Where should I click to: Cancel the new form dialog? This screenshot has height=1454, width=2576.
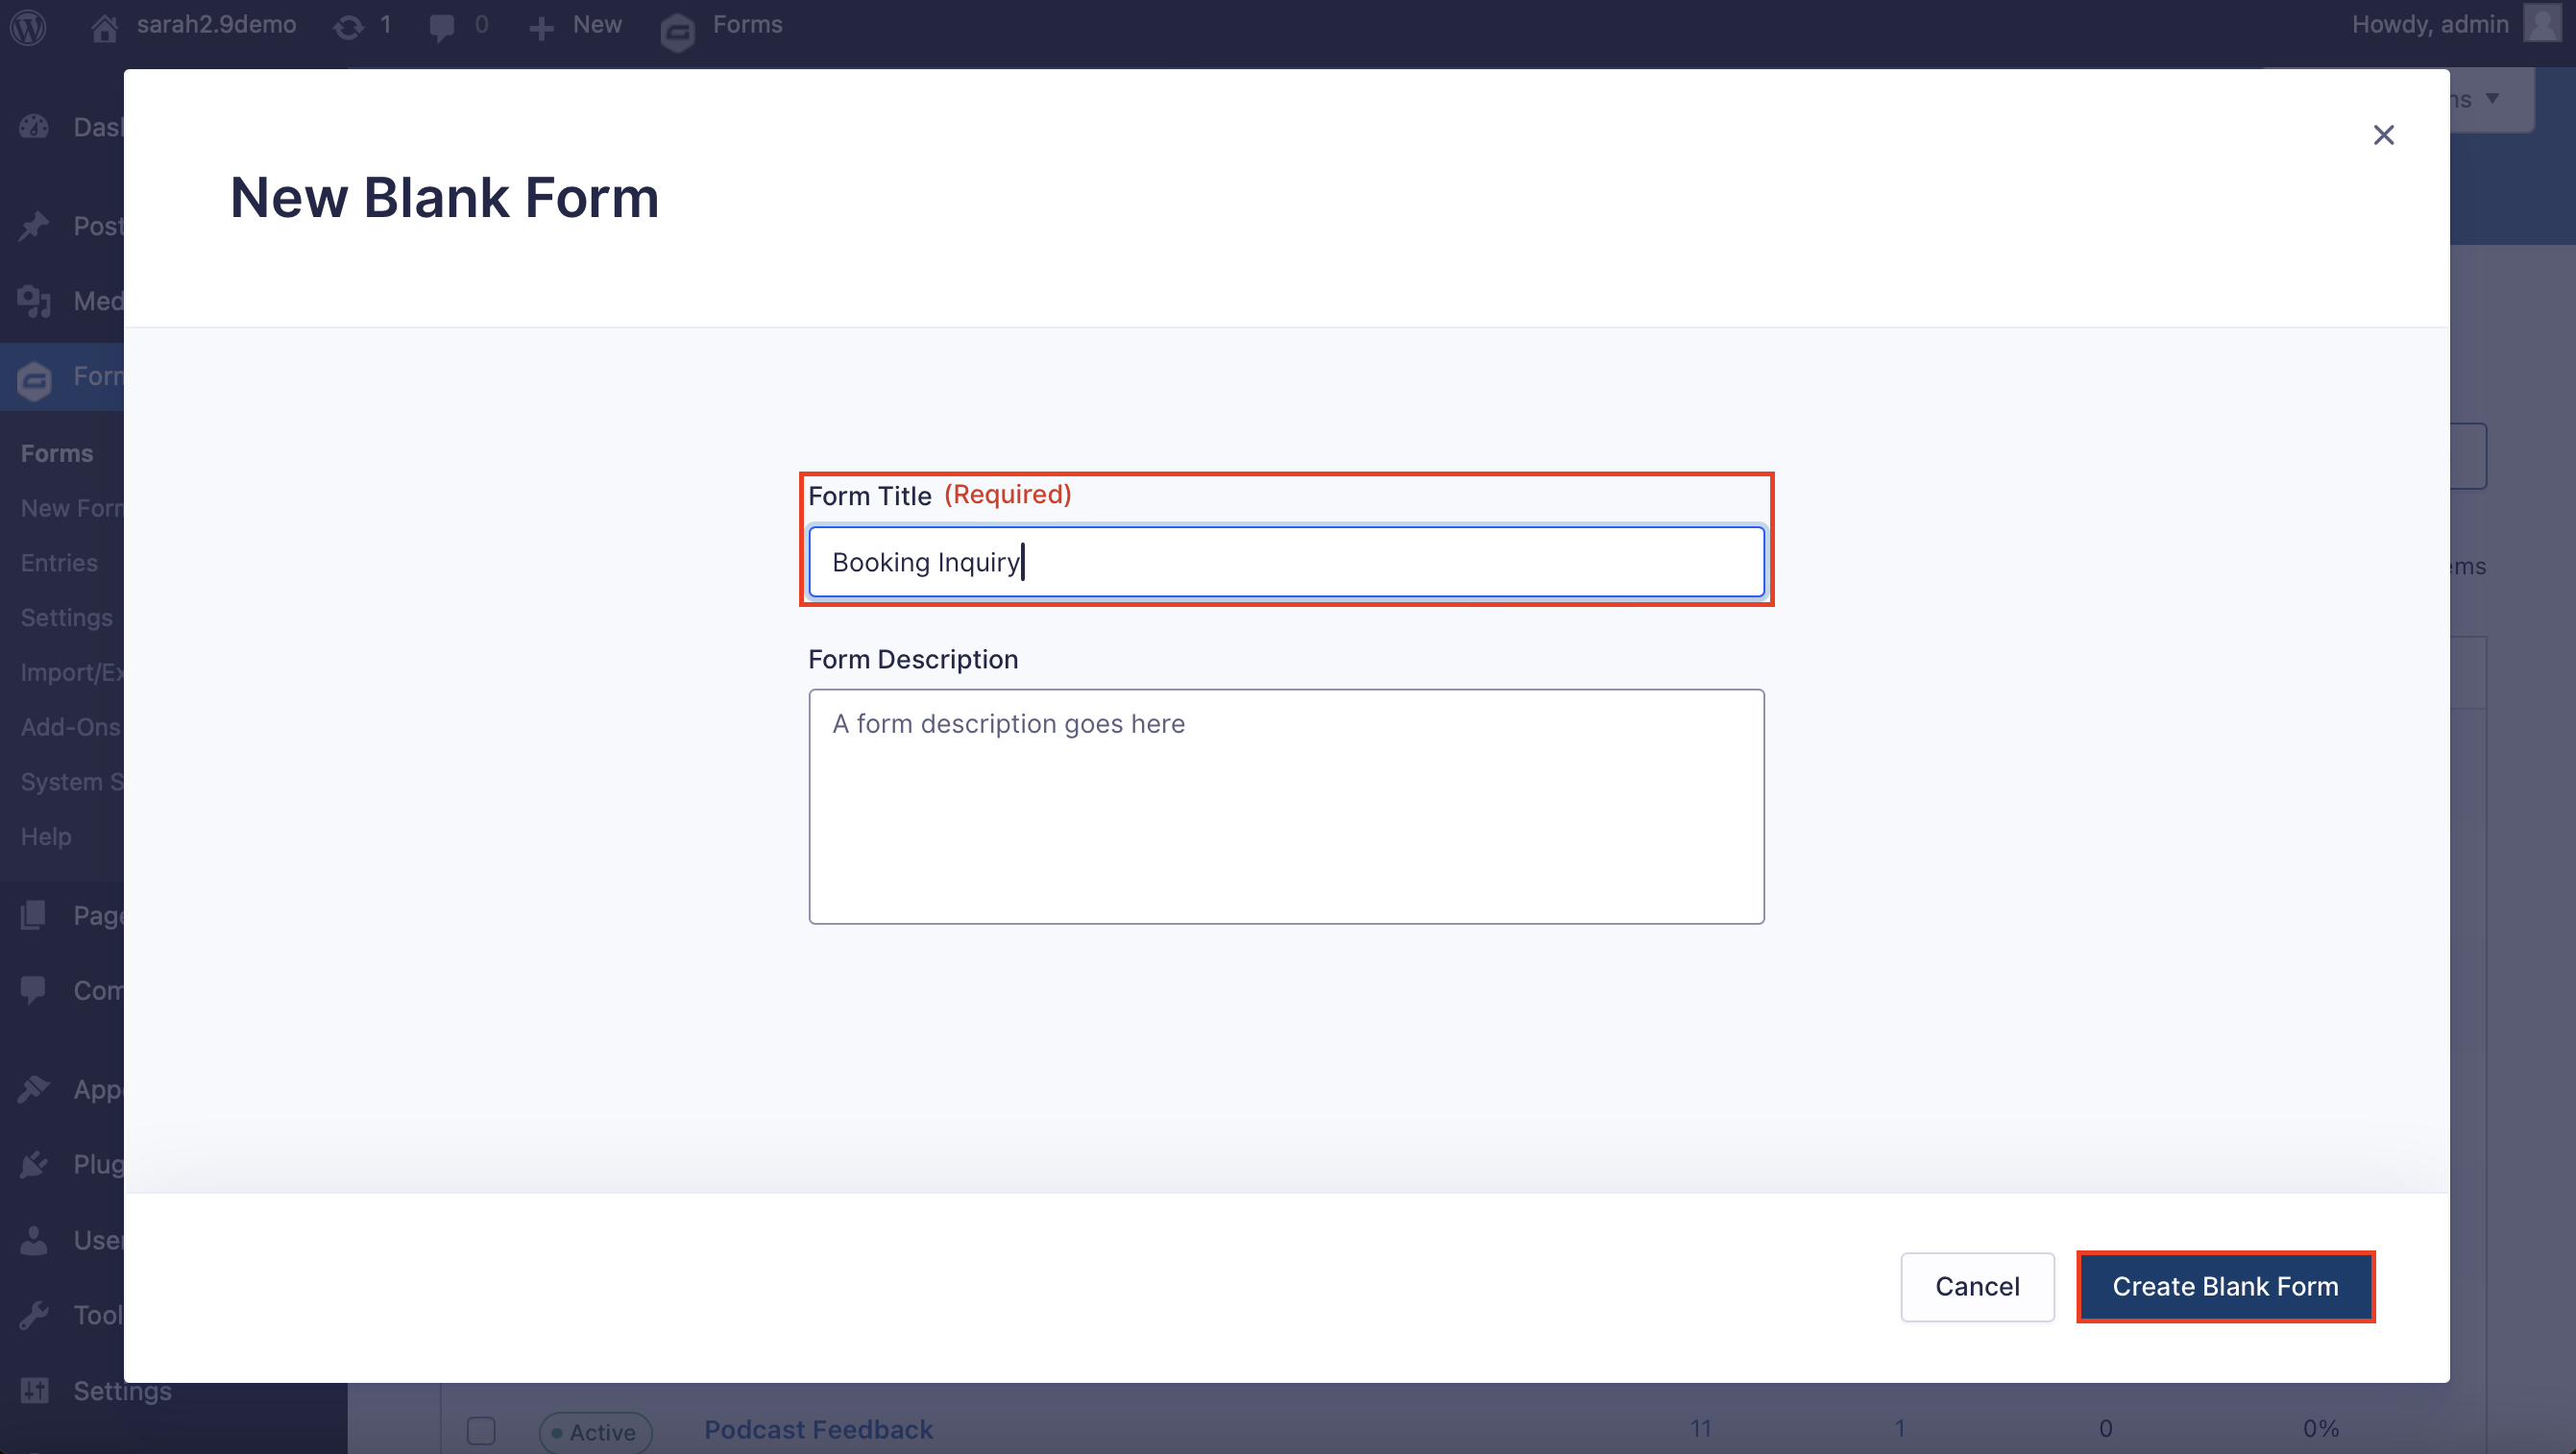(x=1977, y=1287)
